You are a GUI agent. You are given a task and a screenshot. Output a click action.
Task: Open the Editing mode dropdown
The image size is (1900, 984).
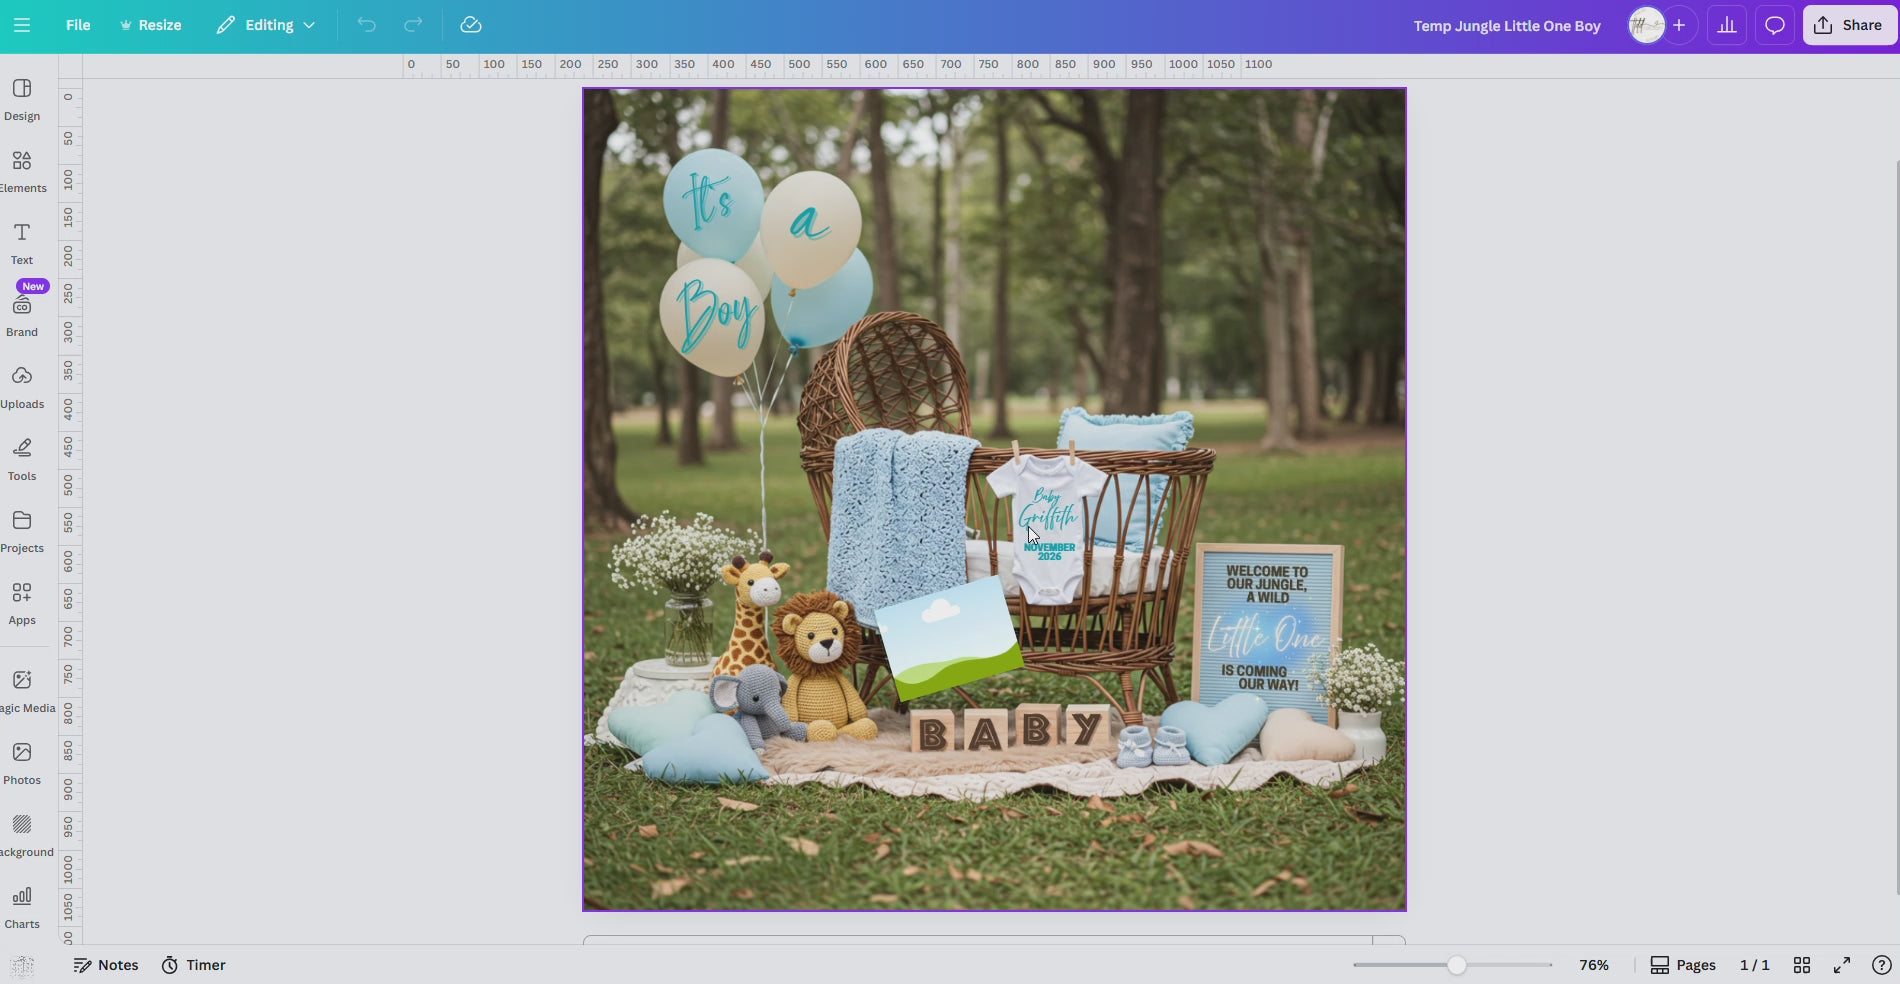tap(264, 25)
